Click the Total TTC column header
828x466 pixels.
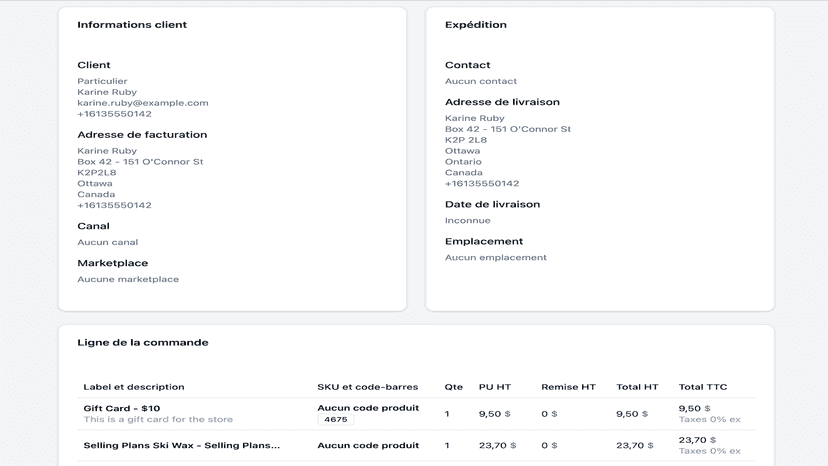703,387
